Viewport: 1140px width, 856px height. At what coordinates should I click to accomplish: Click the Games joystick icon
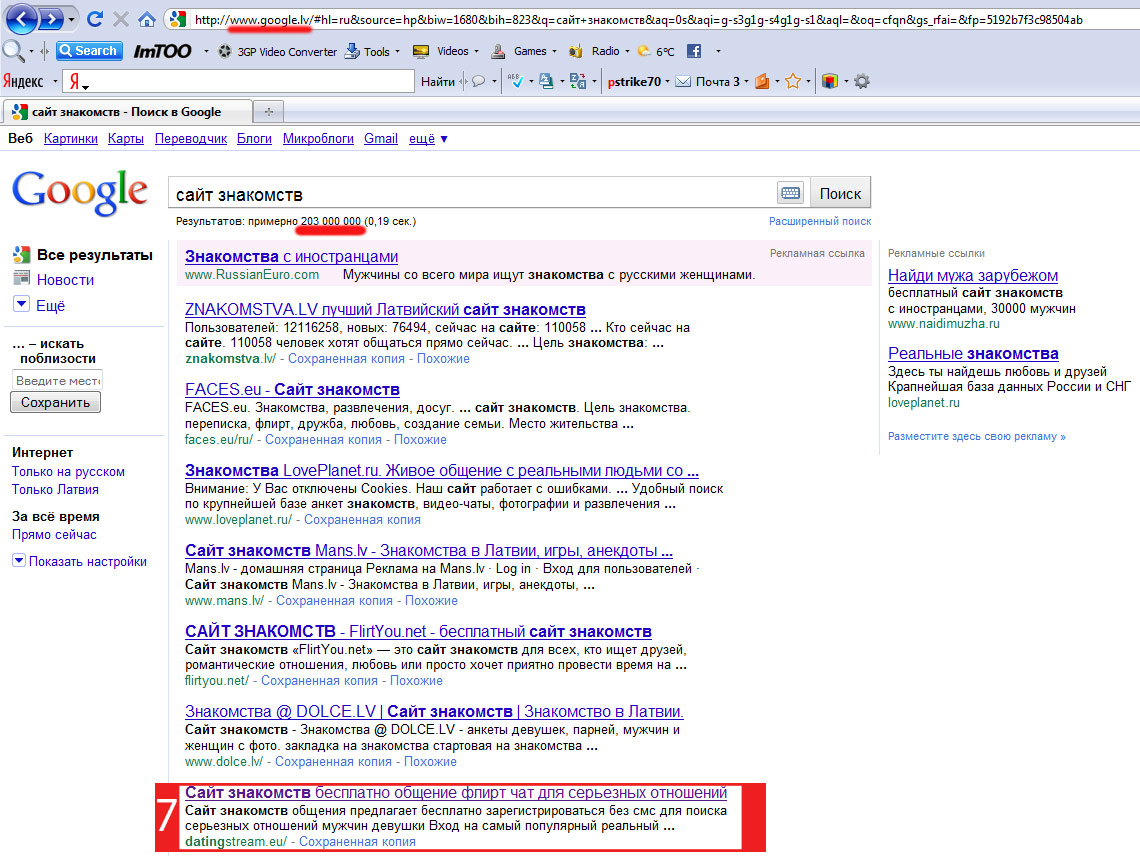click(x=498, y=51)
